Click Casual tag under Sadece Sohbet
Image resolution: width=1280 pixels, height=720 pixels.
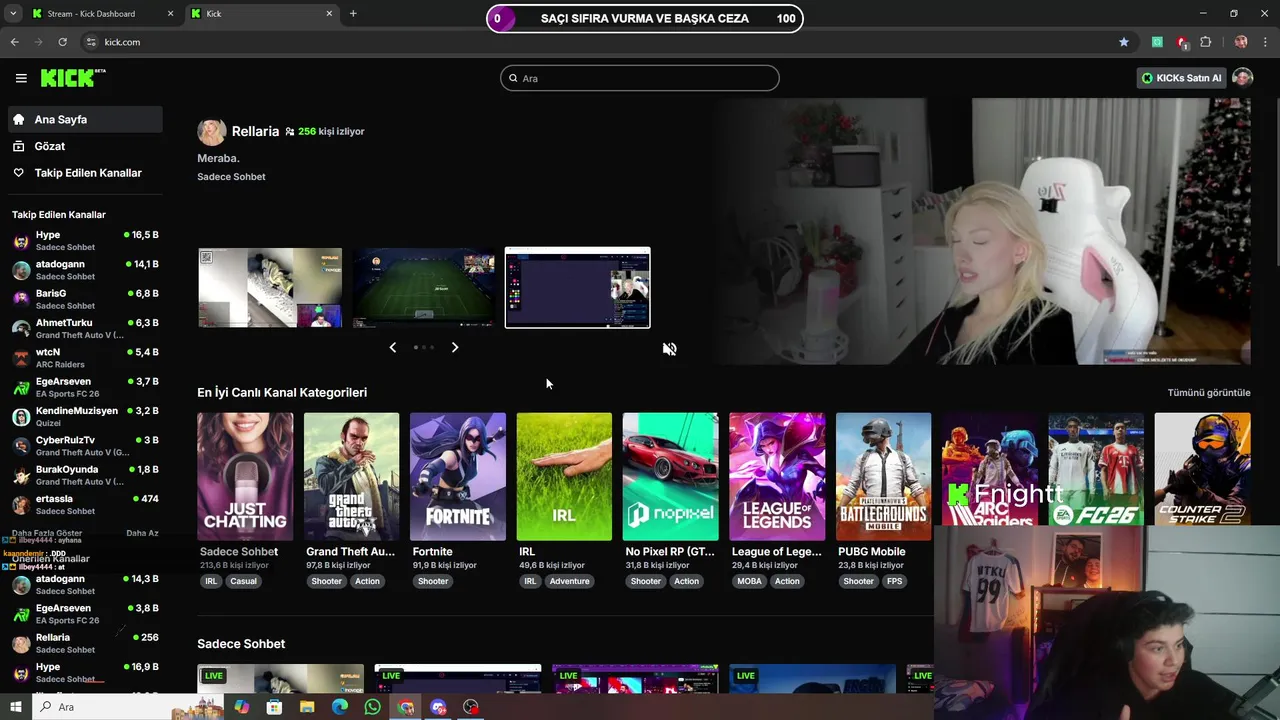point(243,581)
